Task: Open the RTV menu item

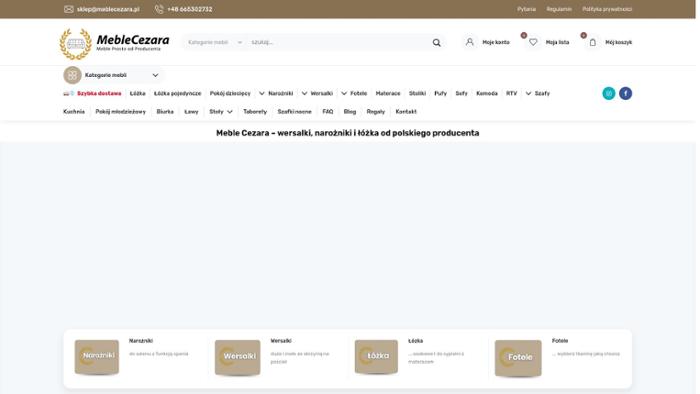Action: click(511, 93)
